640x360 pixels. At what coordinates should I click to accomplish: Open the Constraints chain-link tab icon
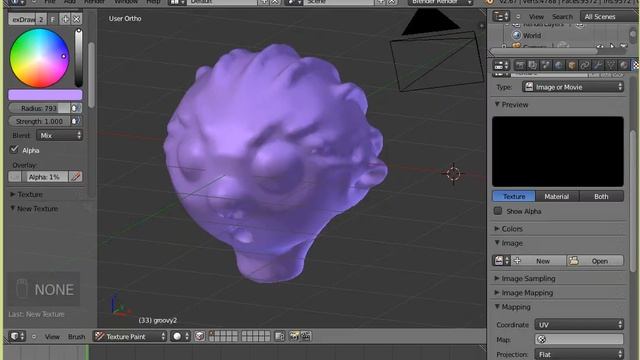[x=584, y=65]
